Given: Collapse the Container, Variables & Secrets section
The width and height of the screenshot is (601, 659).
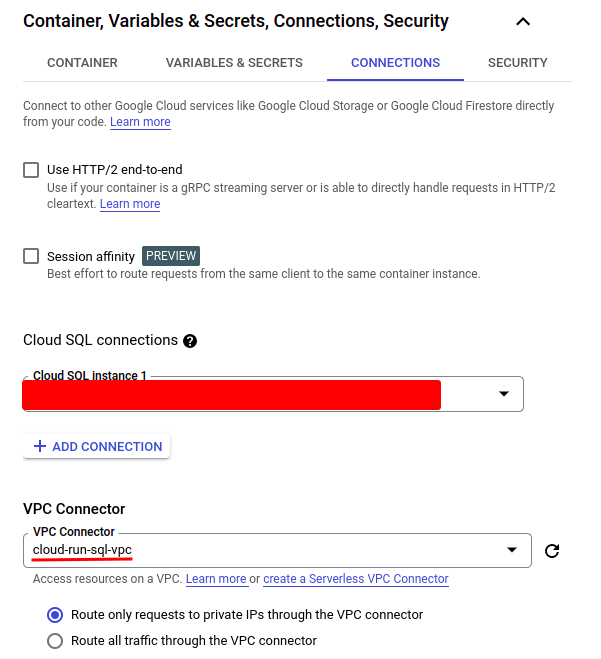Looking at the screenshot, I should tap(522, 21).
